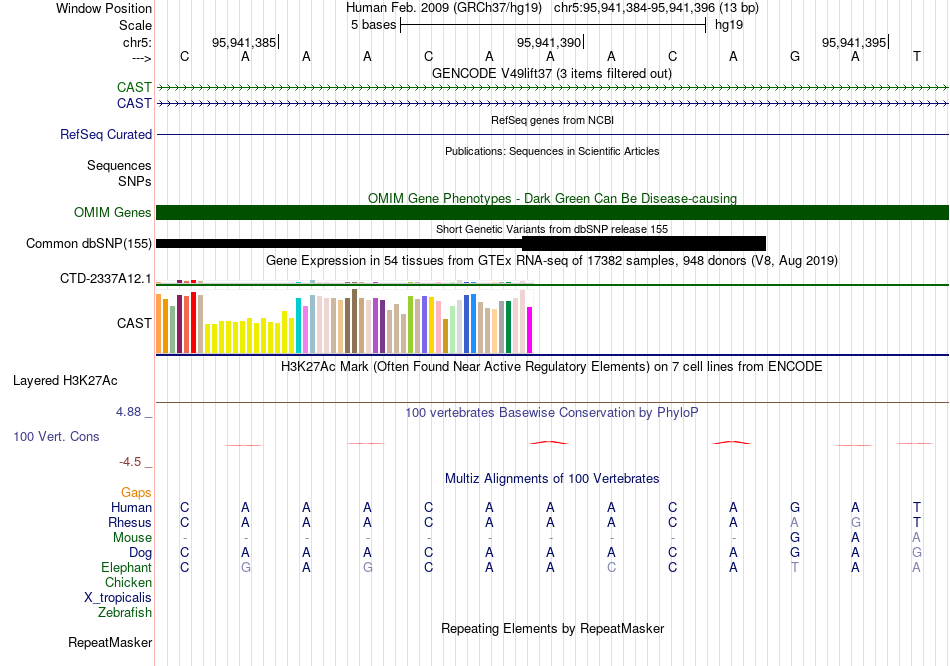This screenshot has width=950, height=666.
Task: Click the CTD-2337A12.1 gene expression label
Action: (x=105, y=279)
